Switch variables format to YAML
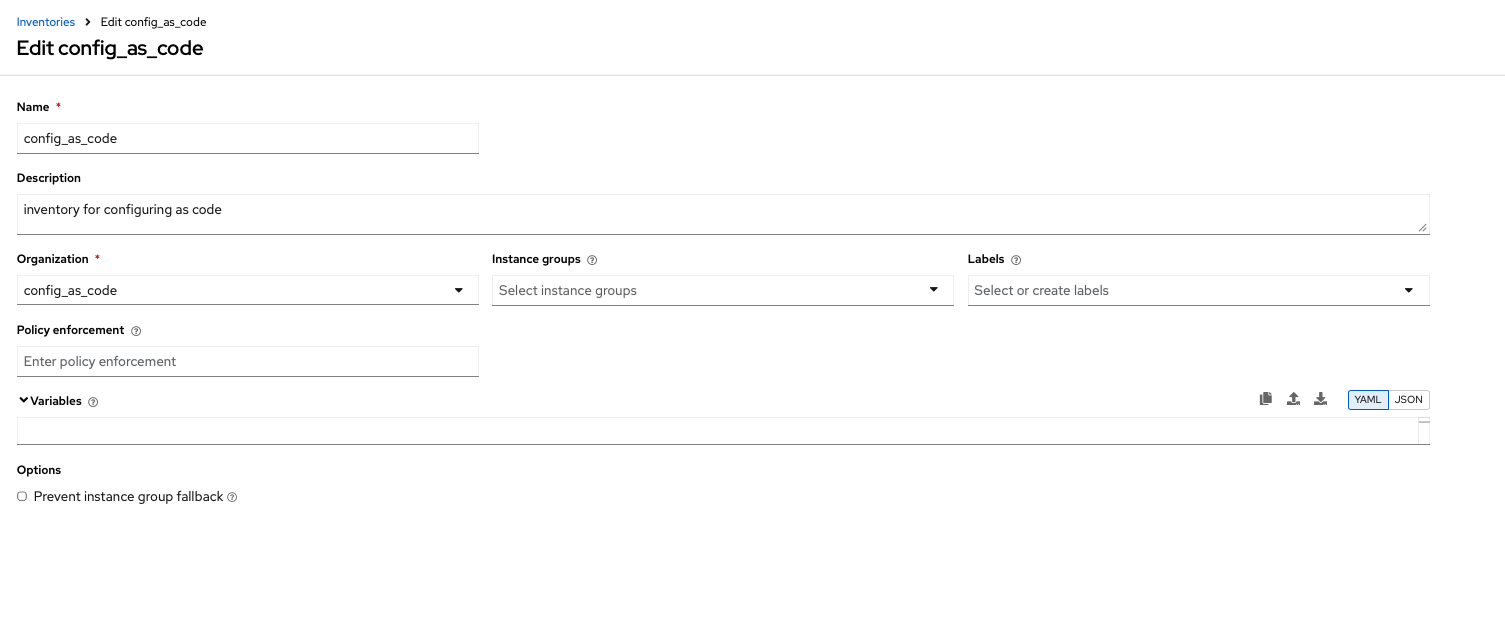The width and height of the screenshot is (1505, 644). (1367, 400)
